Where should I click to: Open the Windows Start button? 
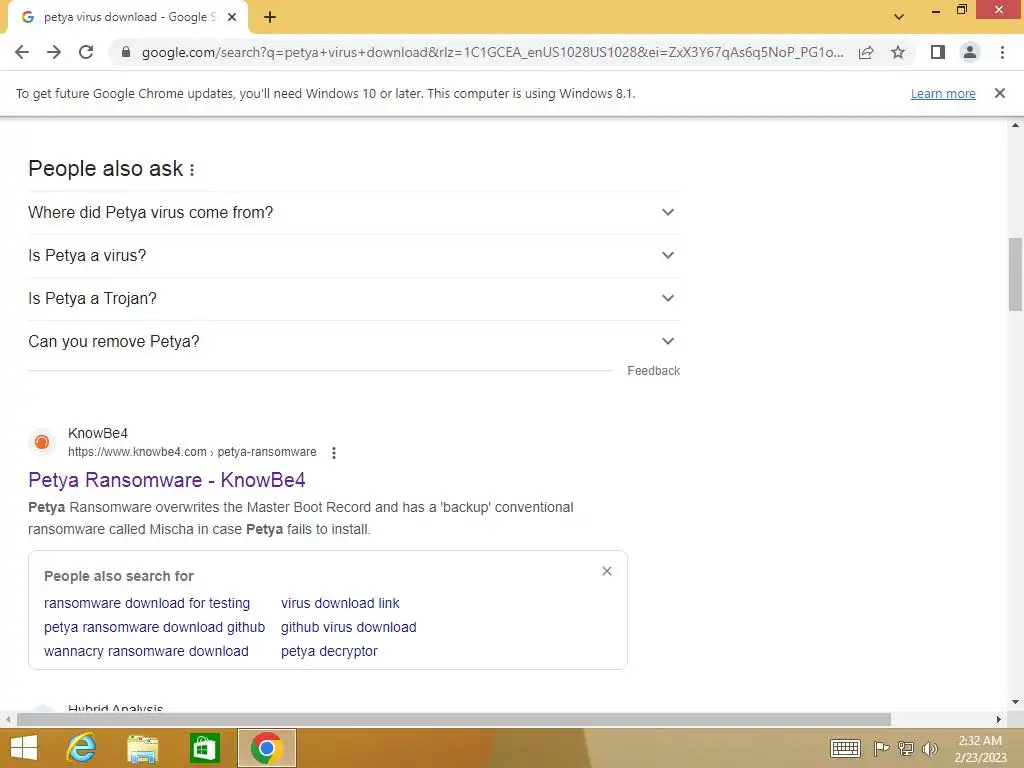point(24,748)
